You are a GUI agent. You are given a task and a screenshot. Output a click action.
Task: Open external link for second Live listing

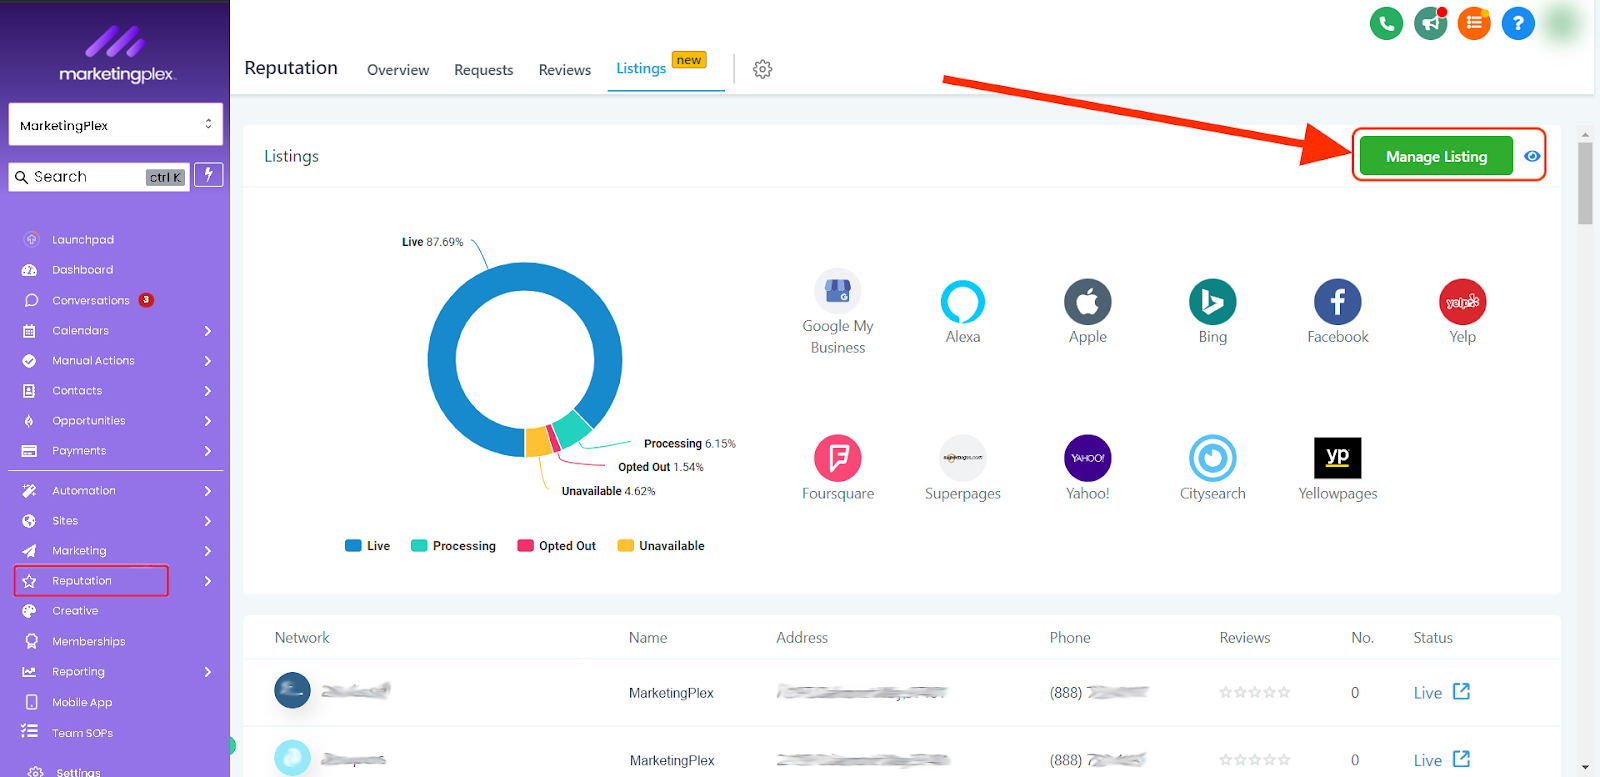coord(1461,759)
